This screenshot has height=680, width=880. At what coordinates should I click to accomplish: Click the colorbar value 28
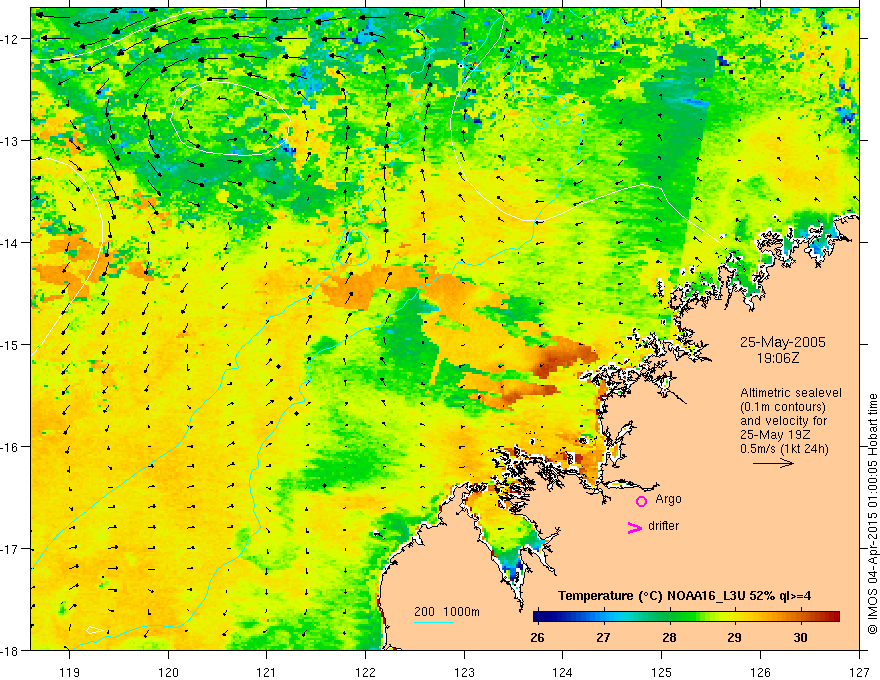(669, 637)
